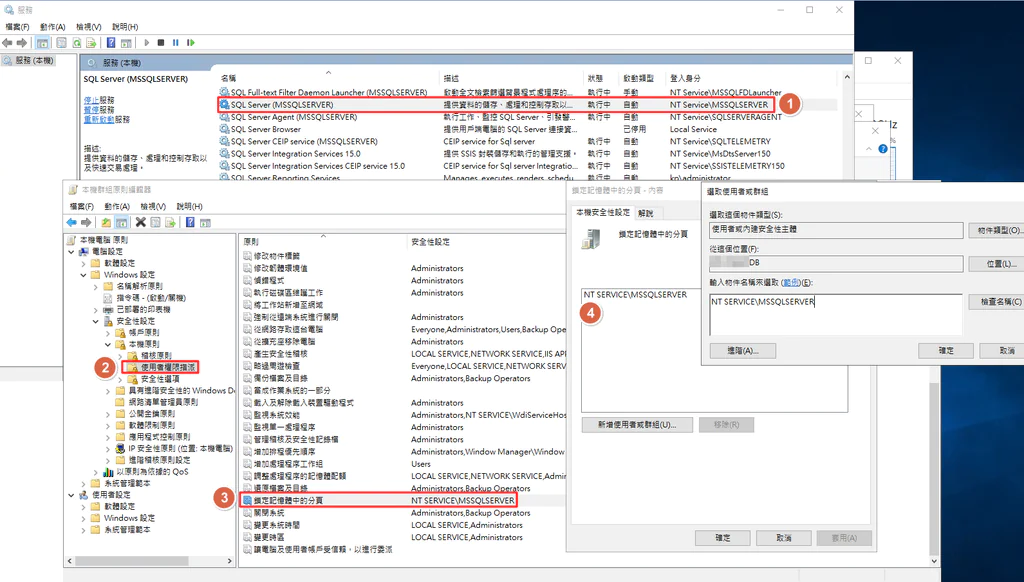Expand 稽核原則 tree node

point(120,356)
